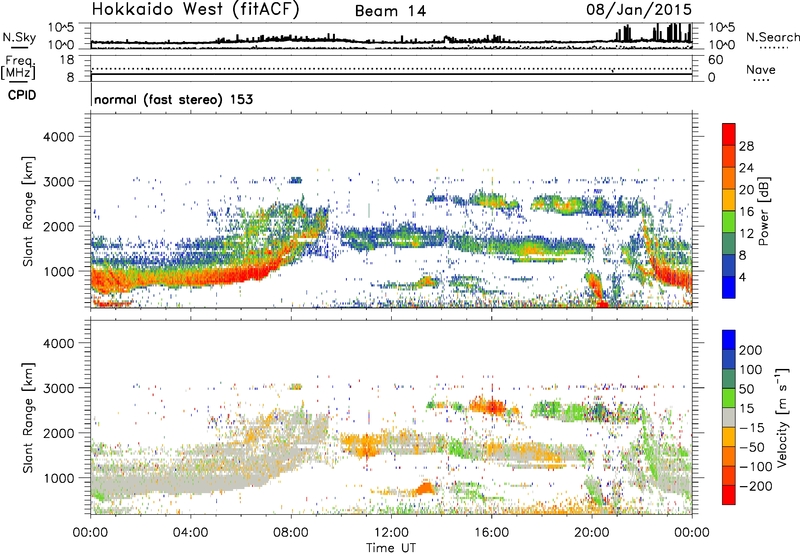Click the '12:00' time axis label
The height and width of the screenshot is (554, 800).
391,533
